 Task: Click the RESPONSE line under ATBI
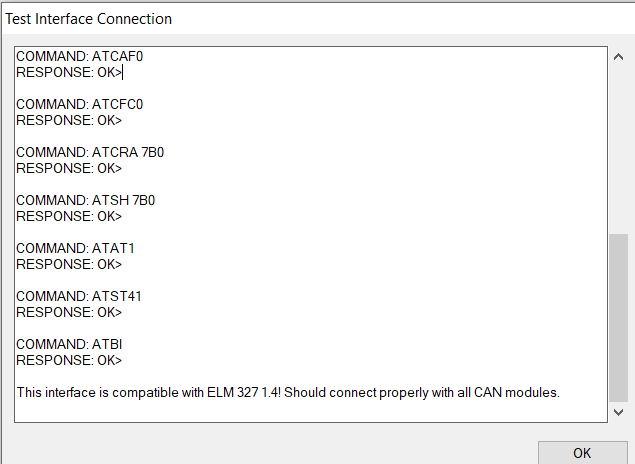[x=68, y=360]
